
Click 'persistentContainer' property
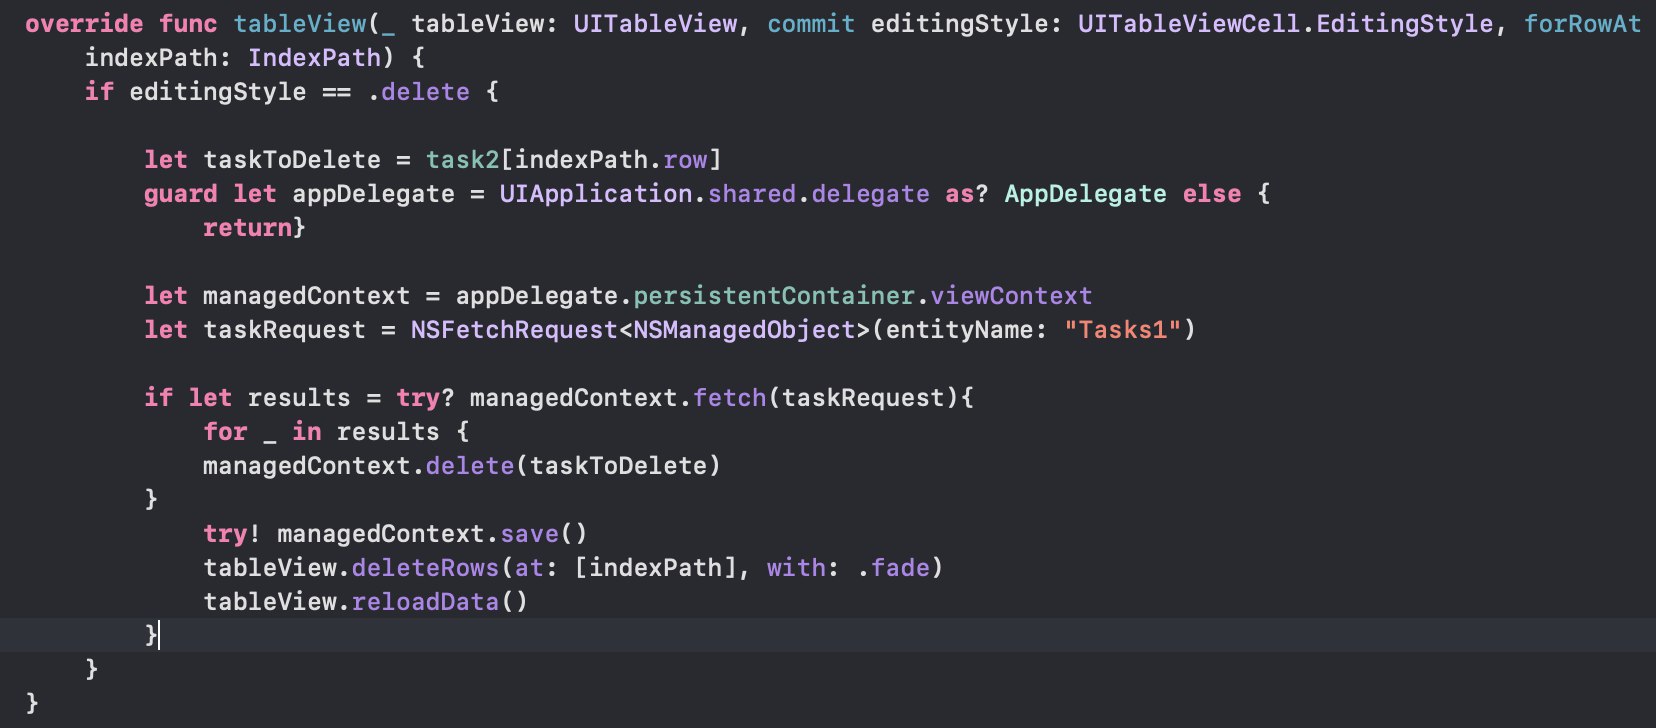point(774,295)
